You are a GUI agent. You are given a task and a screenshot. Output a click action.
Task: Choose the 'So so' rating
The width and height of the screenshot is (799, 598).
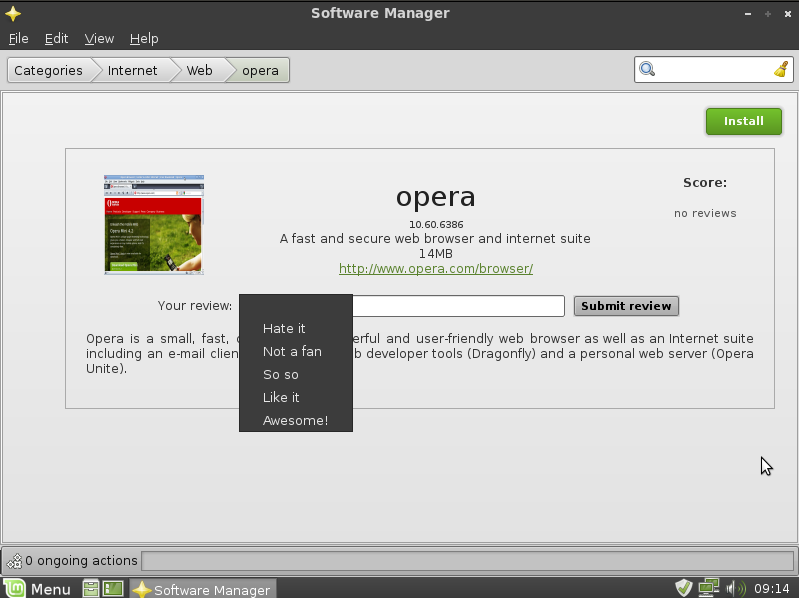click(x=296, y=374)
